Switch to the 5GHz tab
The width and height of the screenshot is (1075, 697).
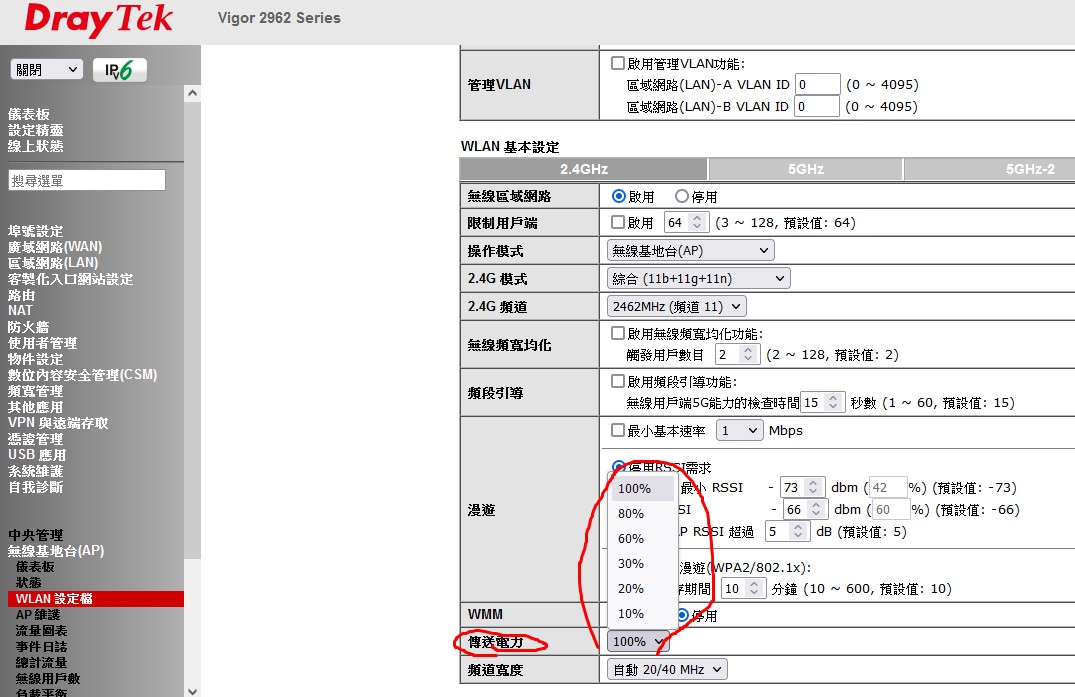coord(805,169)
